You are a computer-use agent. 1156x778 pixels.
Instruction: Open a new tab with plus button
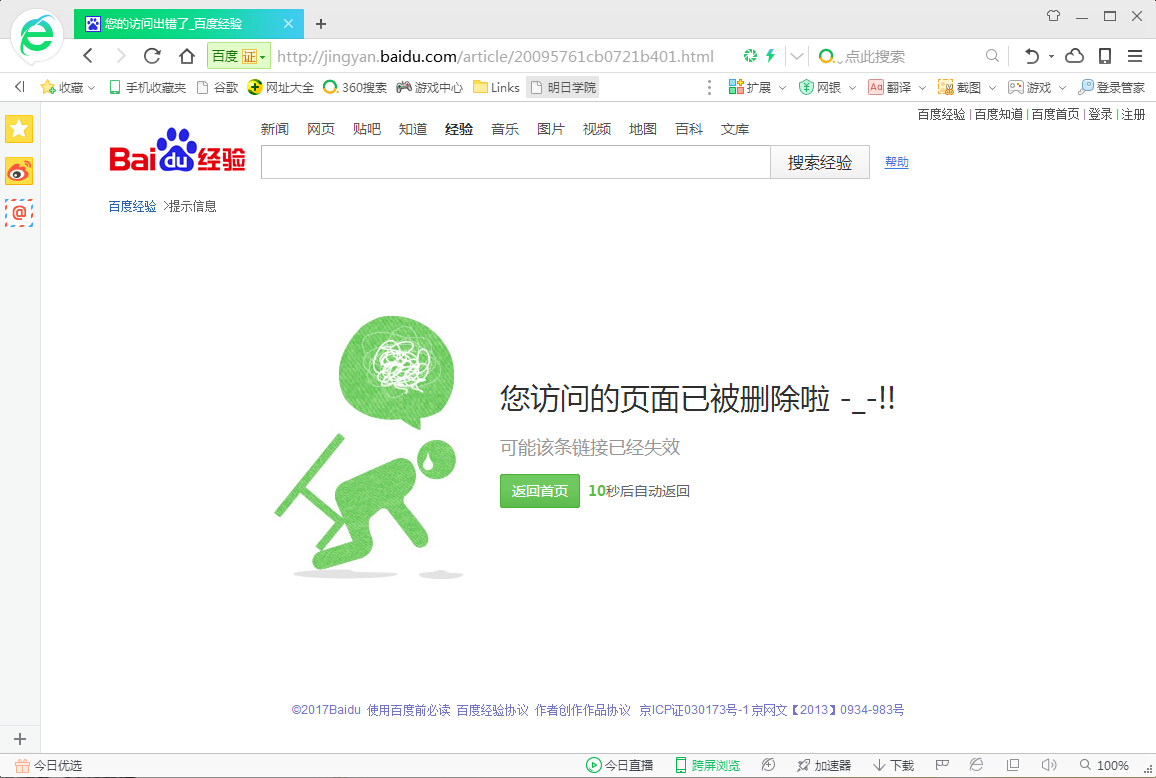[x=321, y=24]
